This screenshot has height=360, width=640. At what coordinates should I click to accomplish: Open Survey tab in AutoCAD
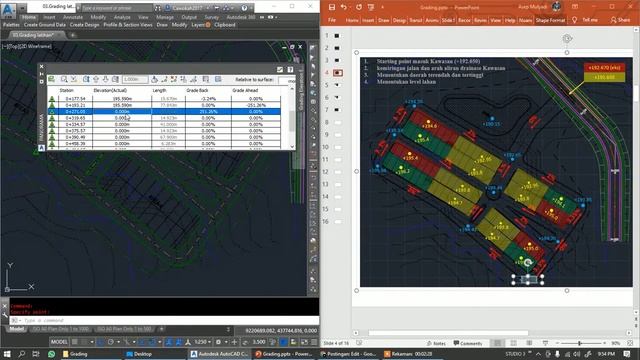(211, 17)
